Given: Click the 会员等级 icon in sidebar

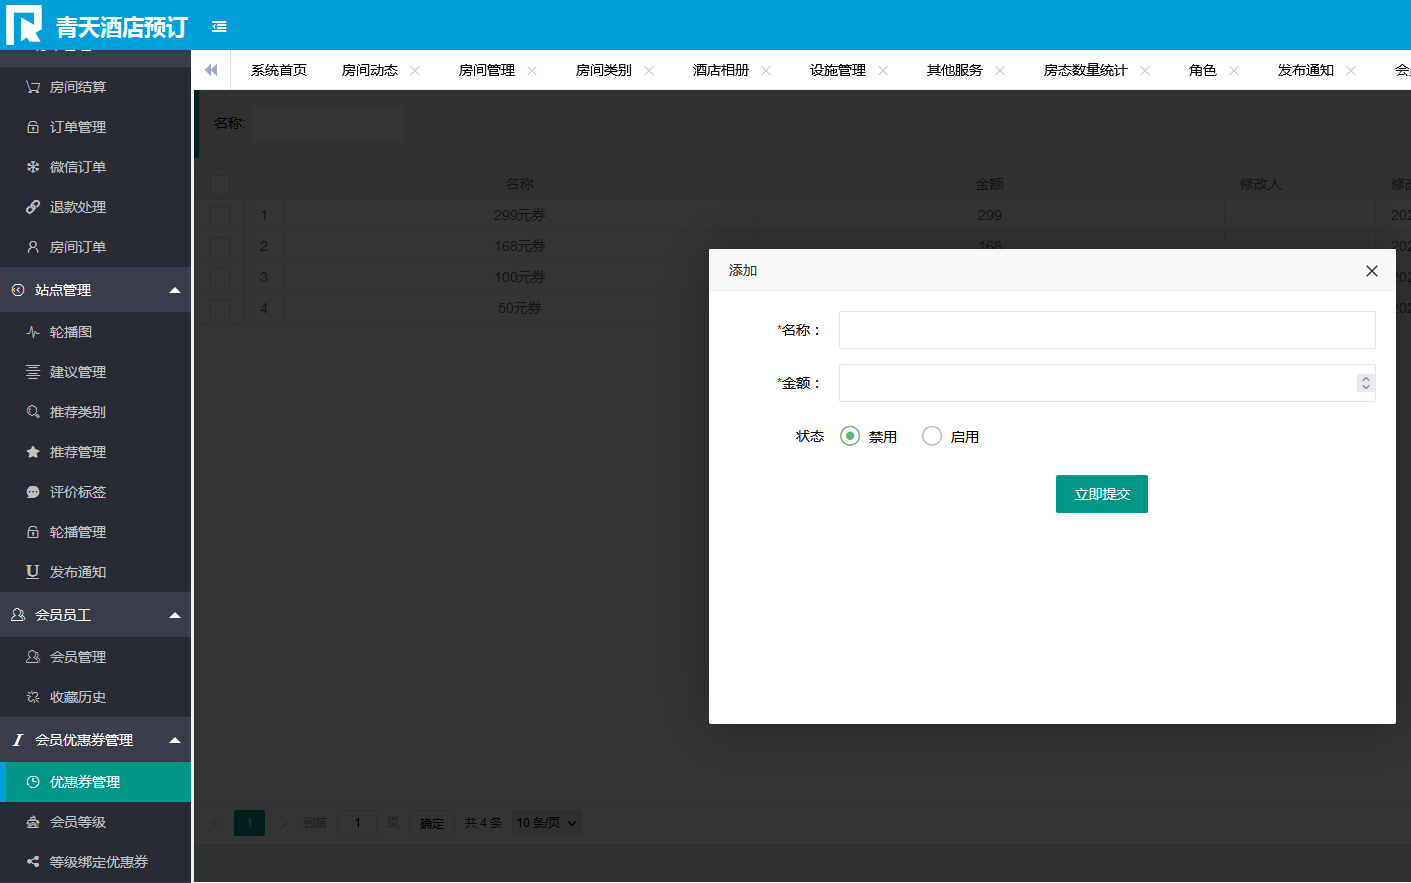Looking at the screenshot, I should (x=33, y=822).
